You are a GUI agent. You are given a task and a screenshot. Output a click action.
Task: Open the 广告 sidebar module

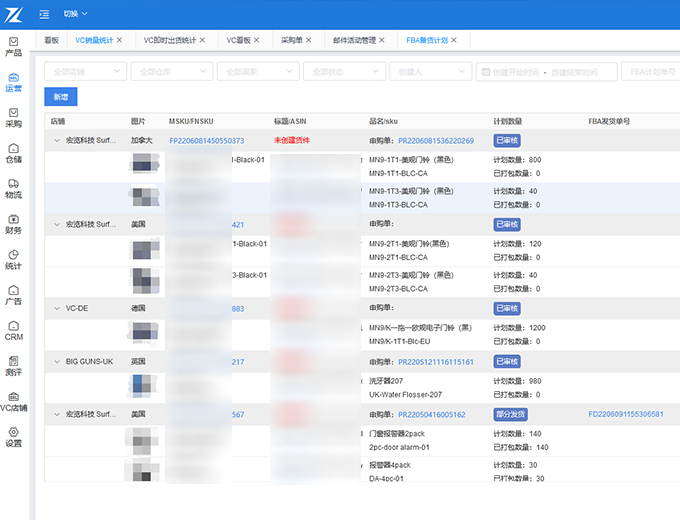13,296
